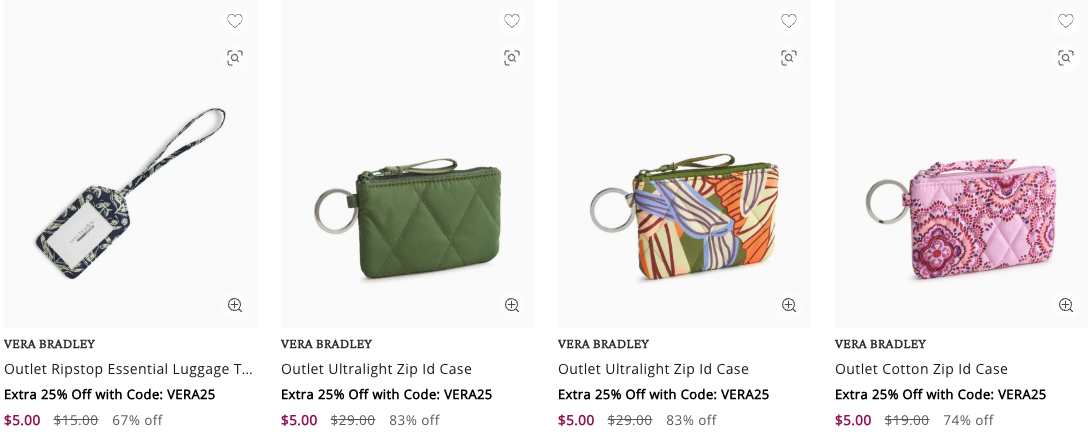Favorite the Ripstop Essential Luggage Tag with heart

(x=234, y=21)
